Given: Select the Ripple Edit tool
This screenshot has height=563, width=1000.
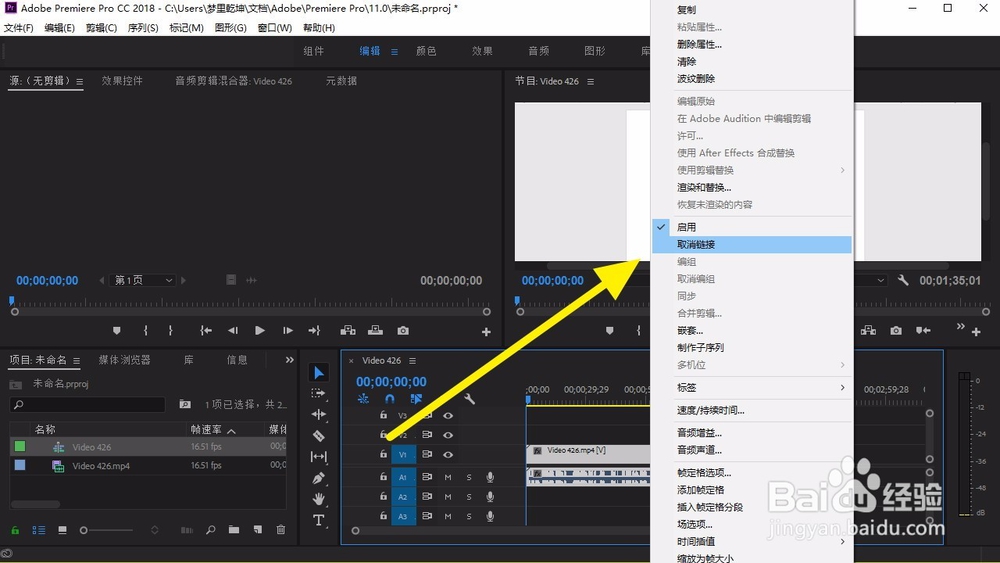Looking at the screenshot, I should coord(318,414).
